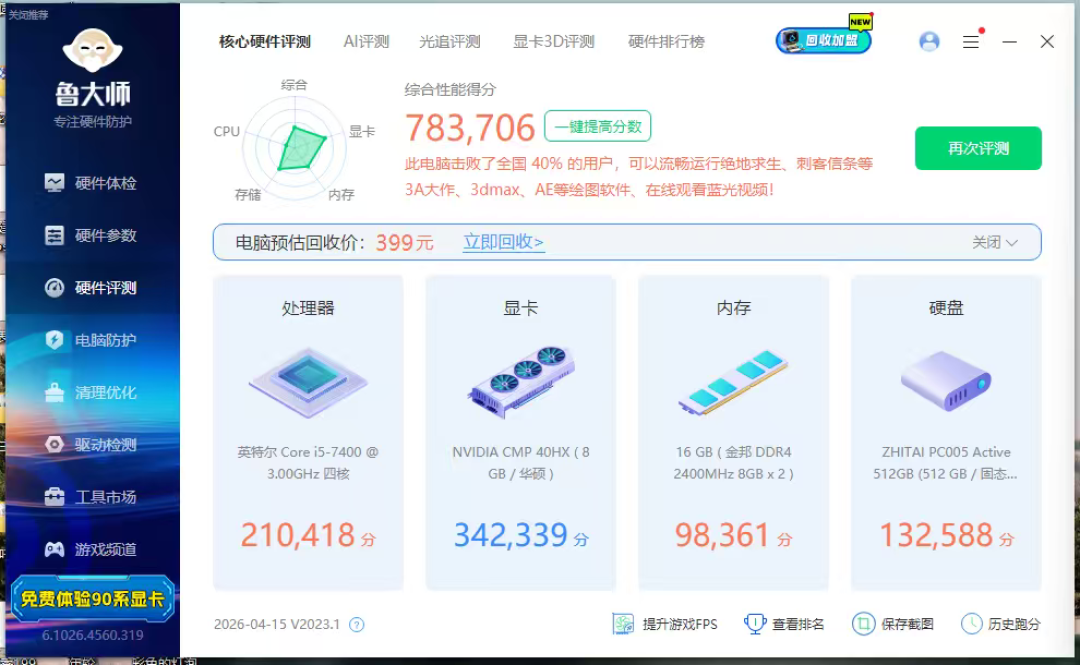Switch to the 硬件排行榜 tab
The height and width of the screenshot is (665, 1080).
point(666,41)
